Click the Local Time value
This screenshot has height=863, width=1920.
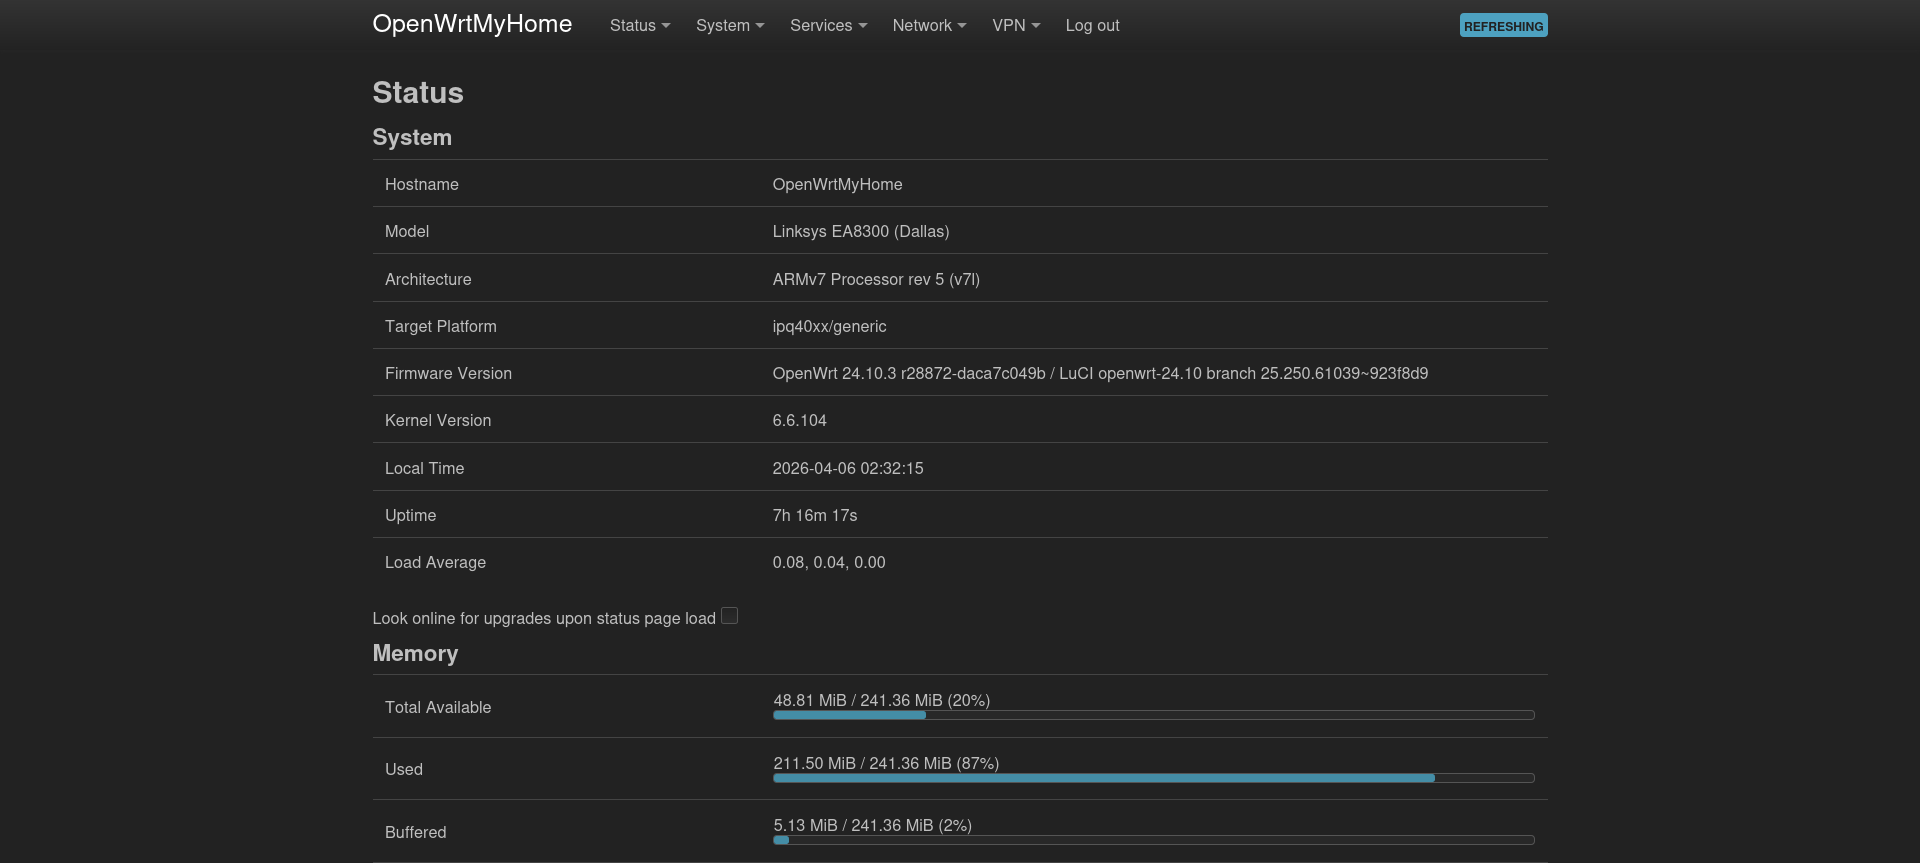coord(847,468)
